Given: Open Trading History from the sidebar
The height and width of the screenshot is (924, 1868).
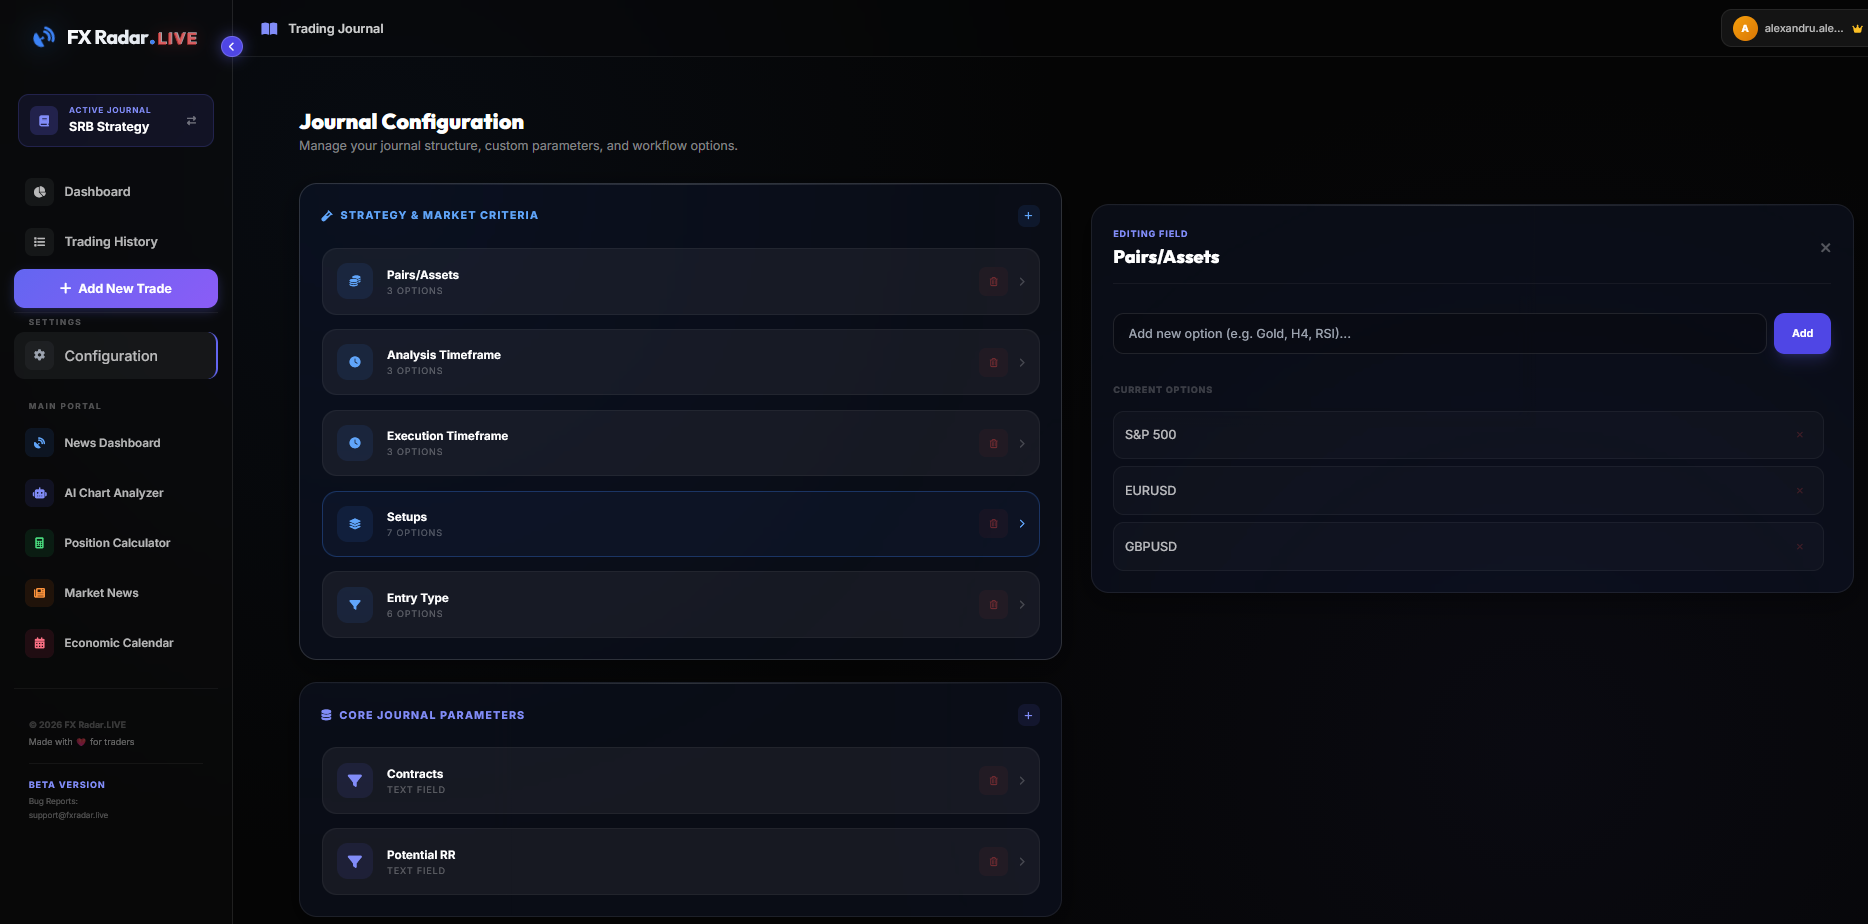Looking at the screenshot, I should [110, 241].
